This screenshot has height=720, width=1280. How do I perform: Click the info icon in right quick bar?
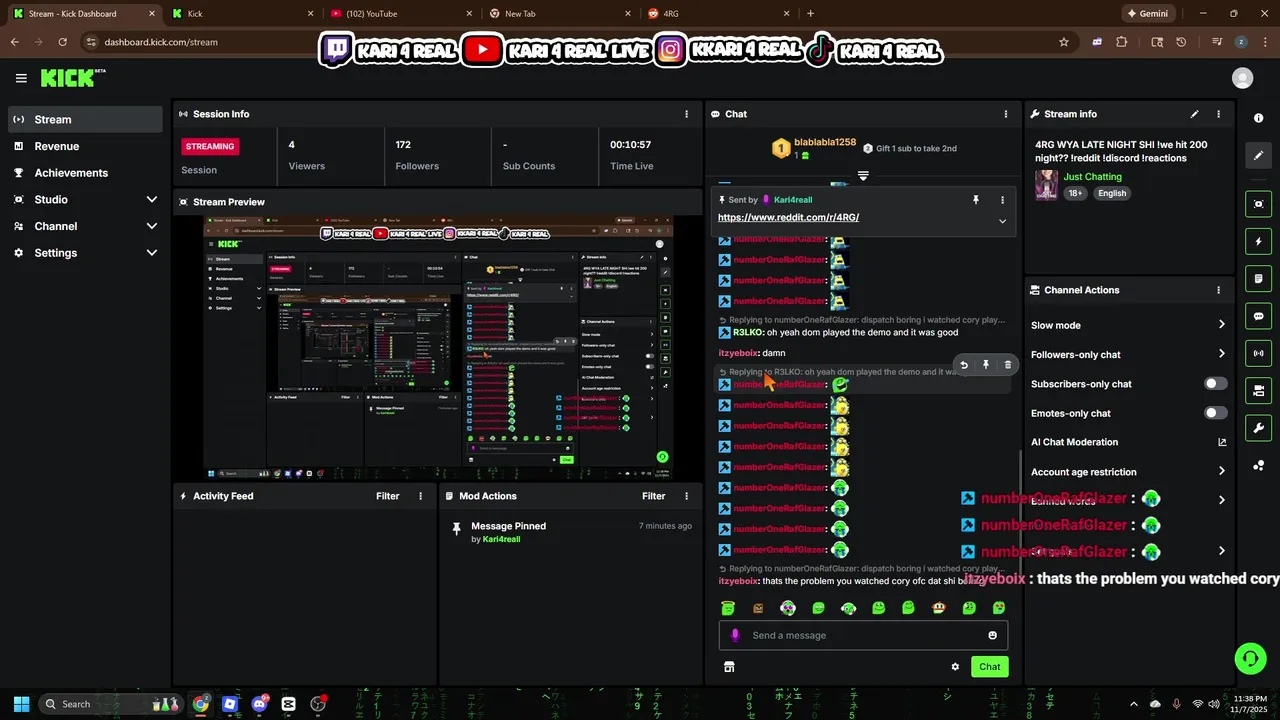click(1258, 118)
